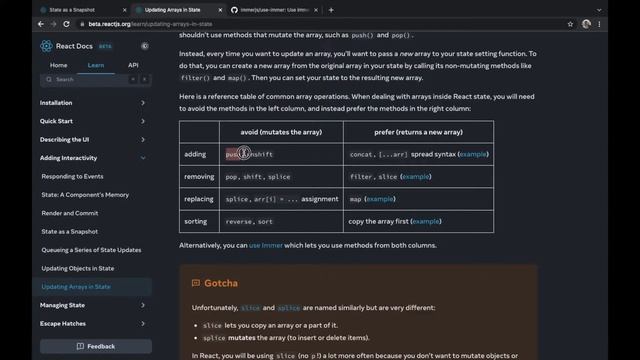Open Render and Commit page
640x360 pixels.
(69, 213)
